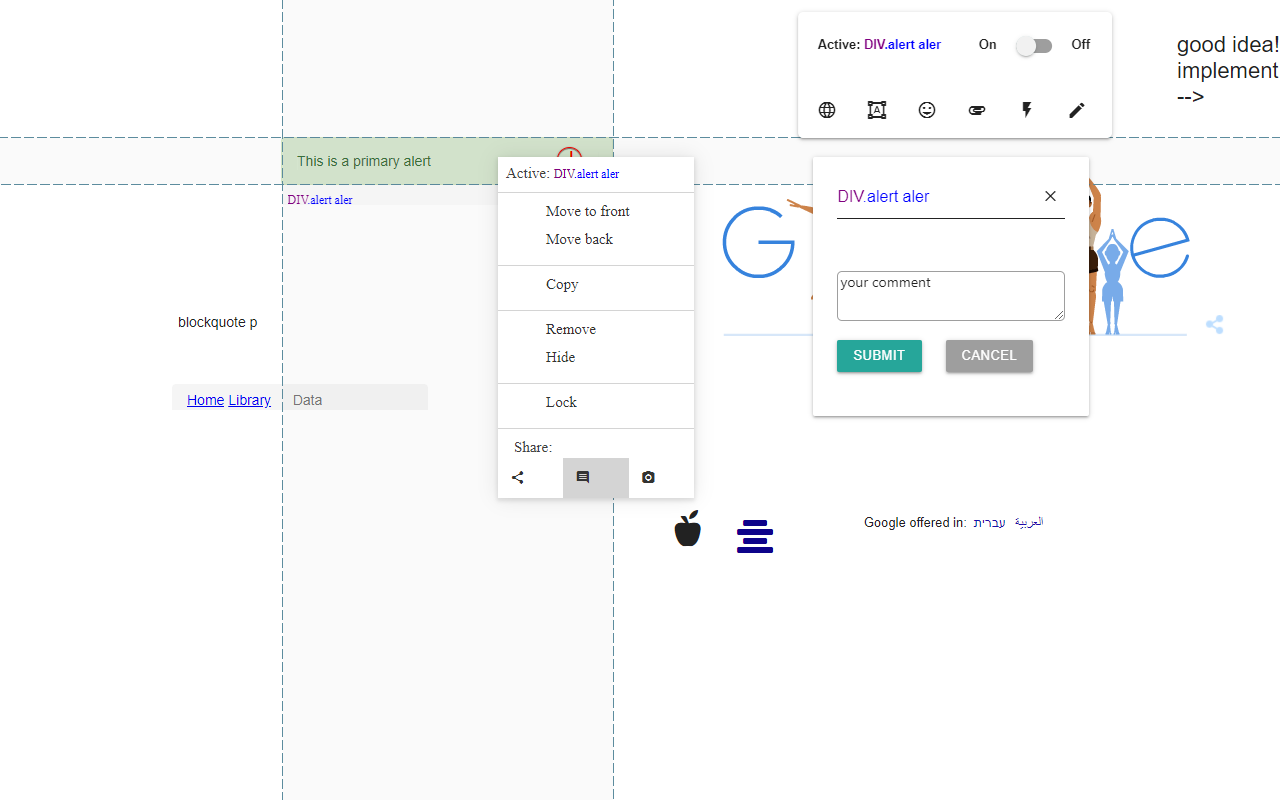Image resolution: width=1280 pixels, height=800 pixels.
Task: Click the comment icon under Share
Action: click(x=583, y=478)
